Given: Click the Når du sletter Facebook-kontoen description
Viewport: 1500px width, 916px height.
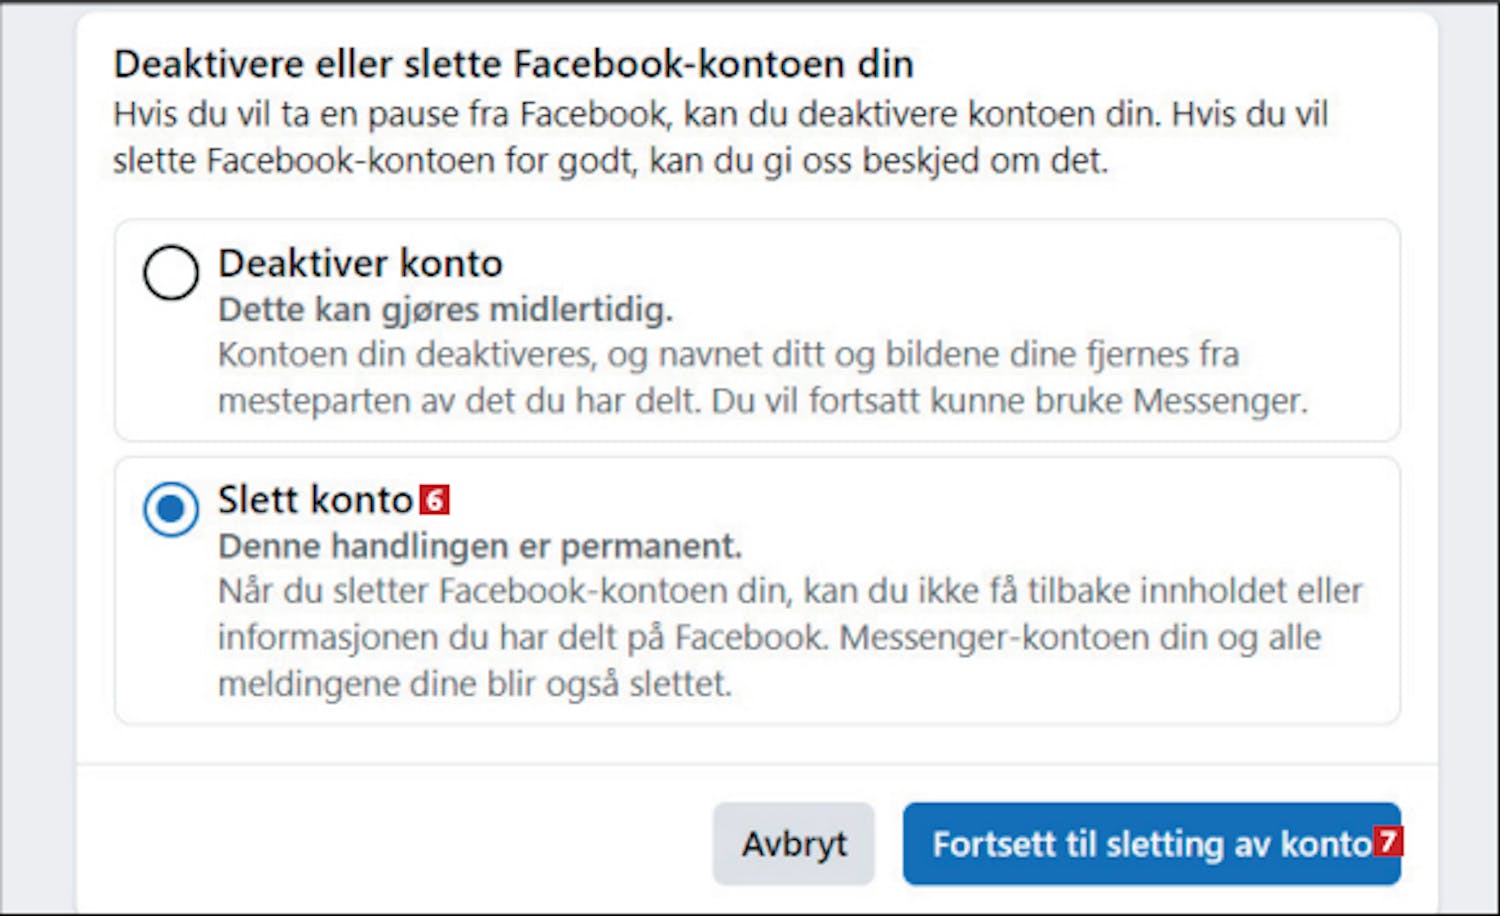Looking at the screenshot, I should pos(790,637).
